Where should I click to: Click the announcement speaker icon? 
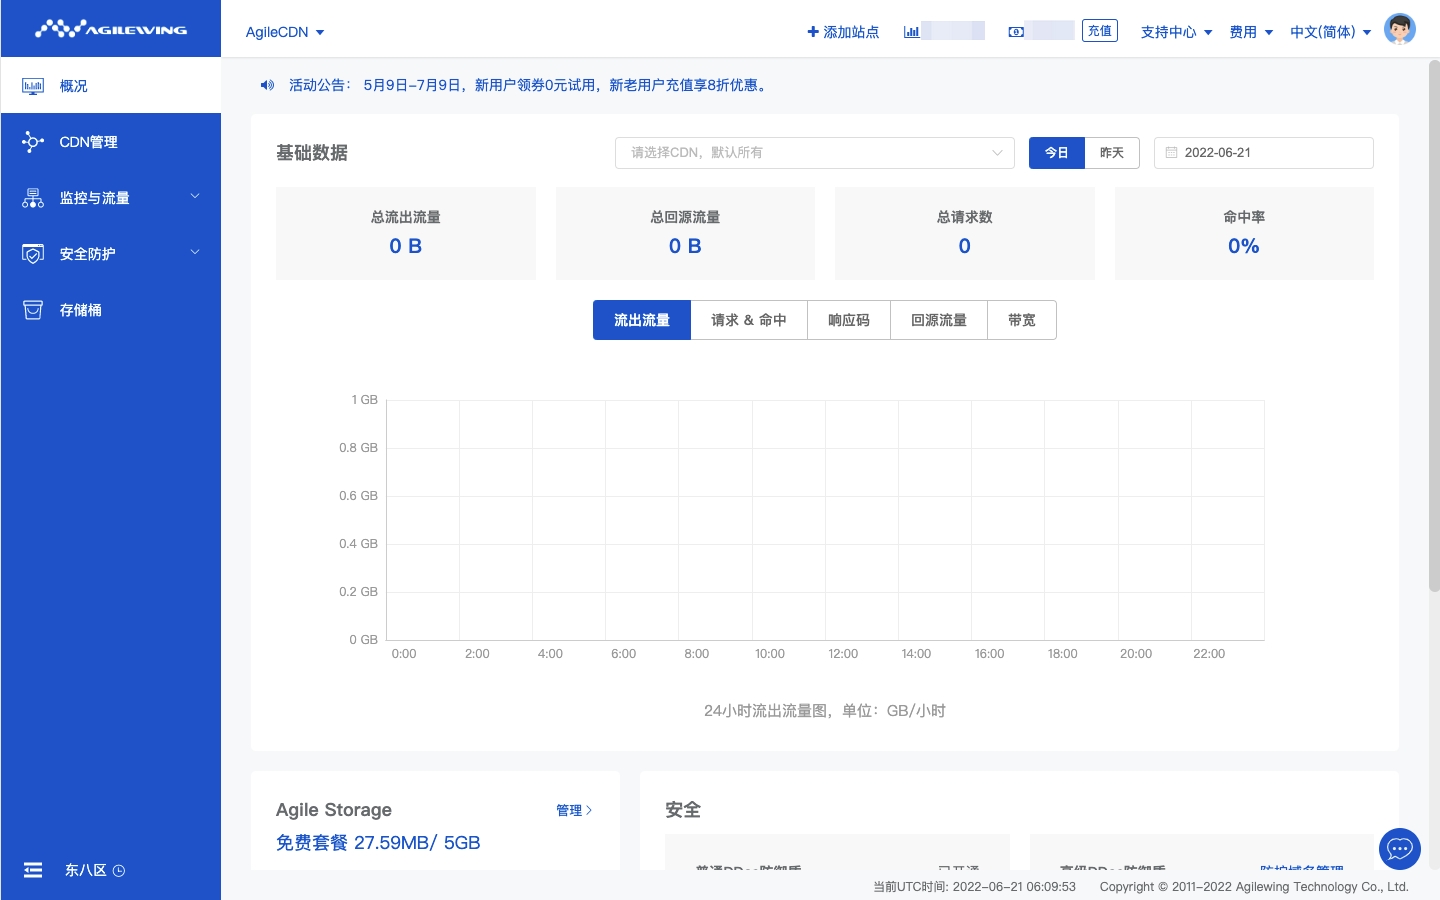pyautogui.click(x=267, y=85)
